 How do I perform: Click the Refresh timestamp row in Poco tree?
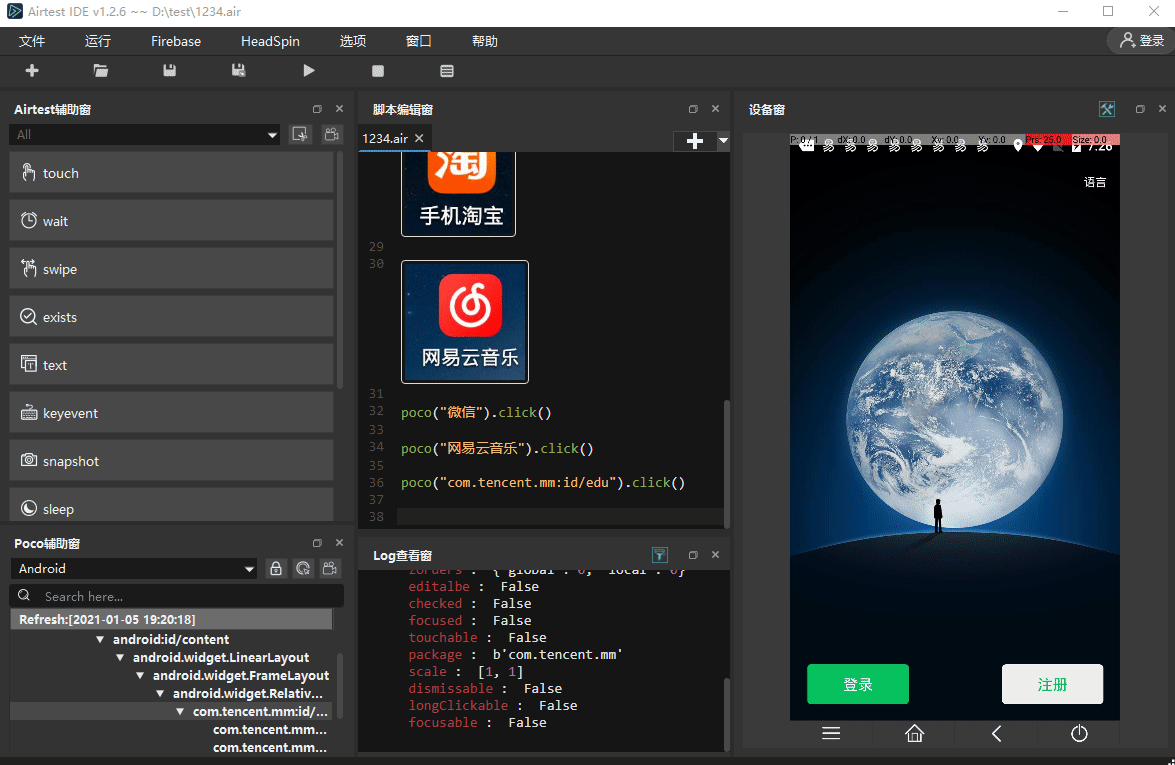(x=172, y=620)
